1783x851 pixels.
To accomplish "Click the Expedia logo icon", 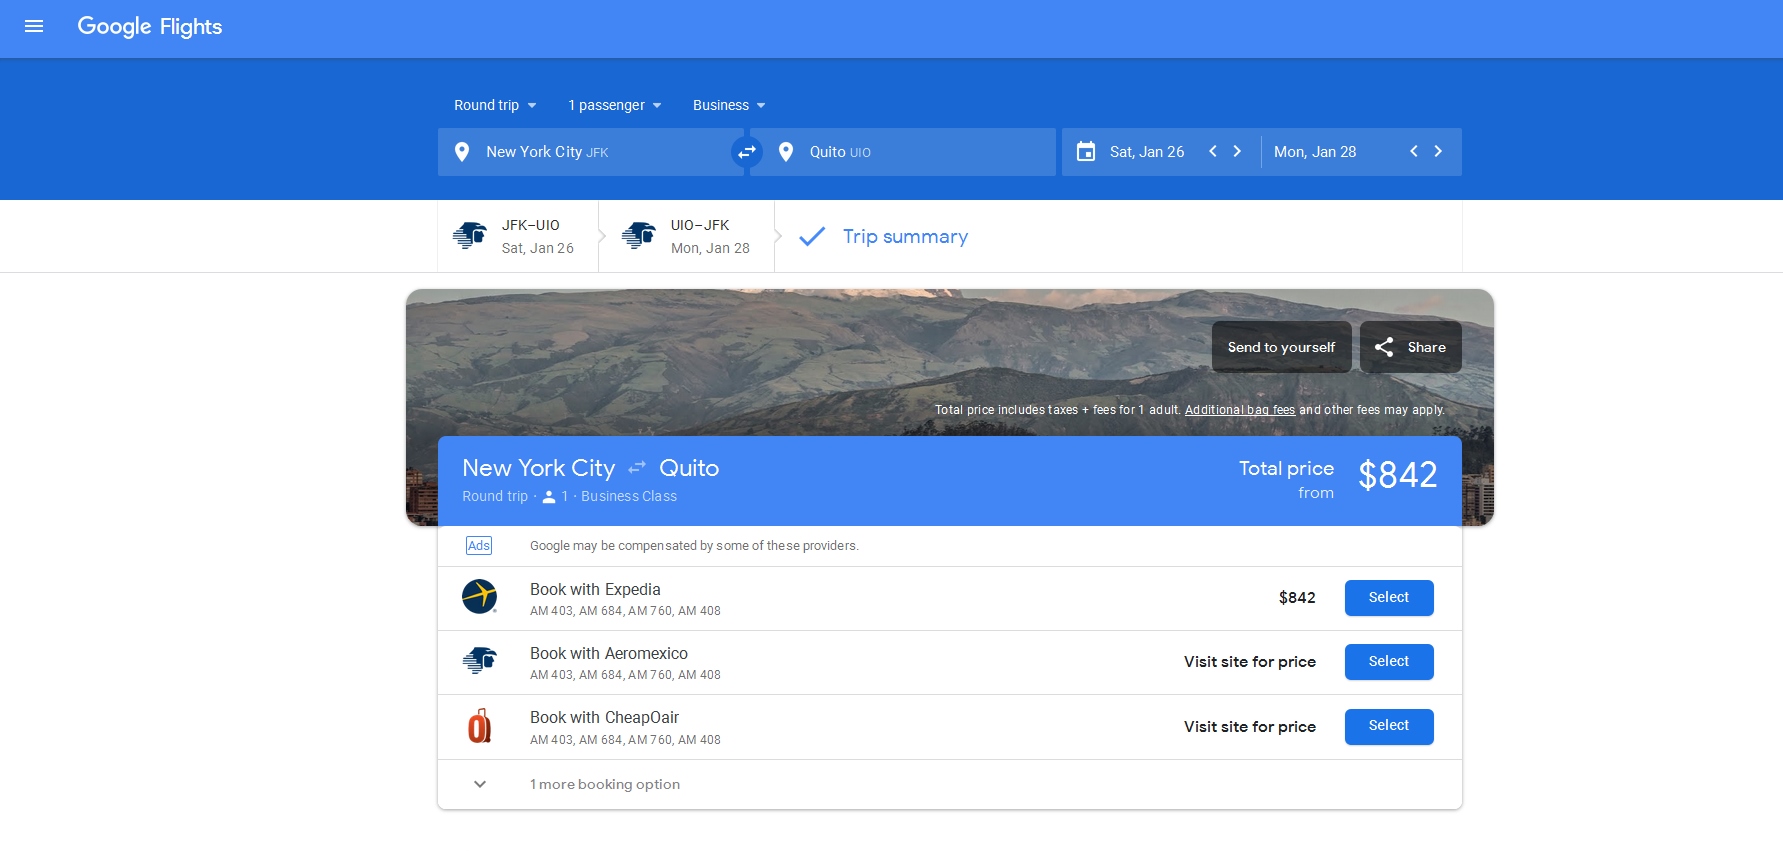I will (480, 597).
